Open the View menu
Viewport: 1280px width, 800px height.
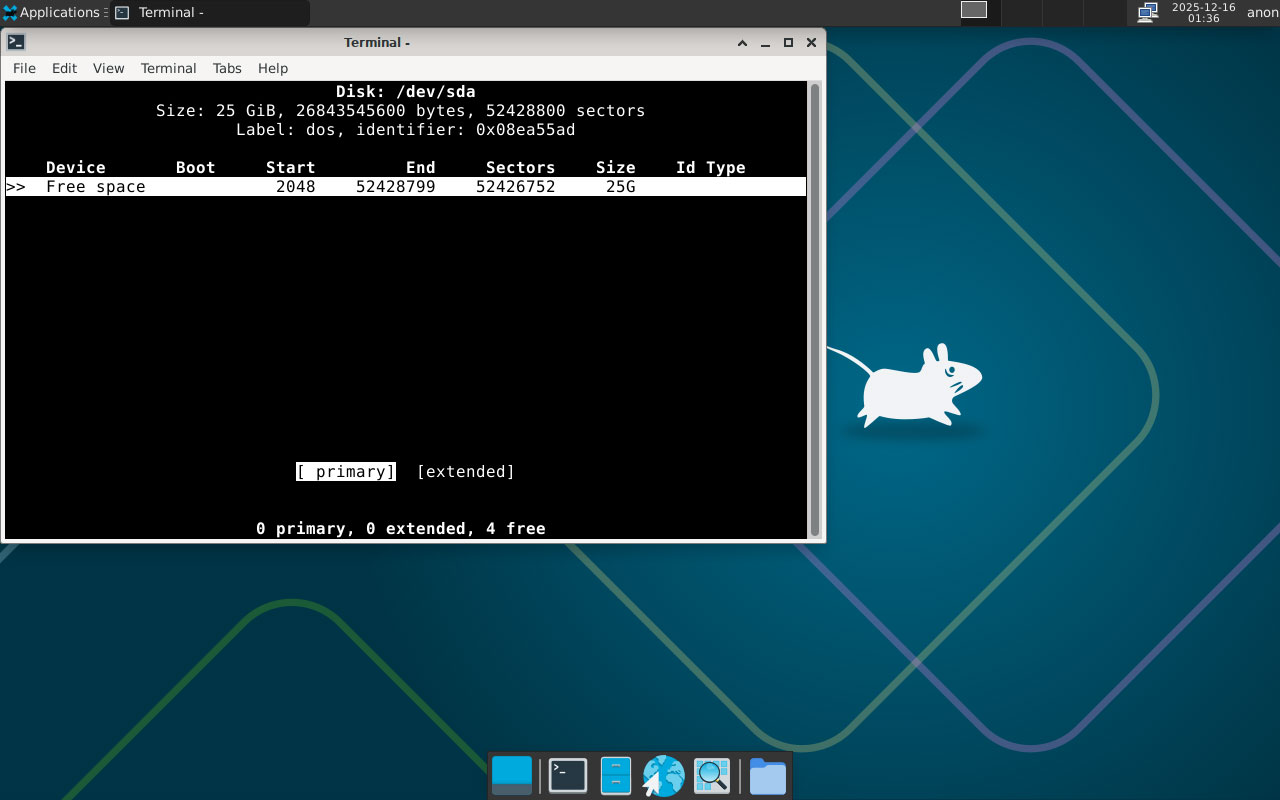(108, 68)
